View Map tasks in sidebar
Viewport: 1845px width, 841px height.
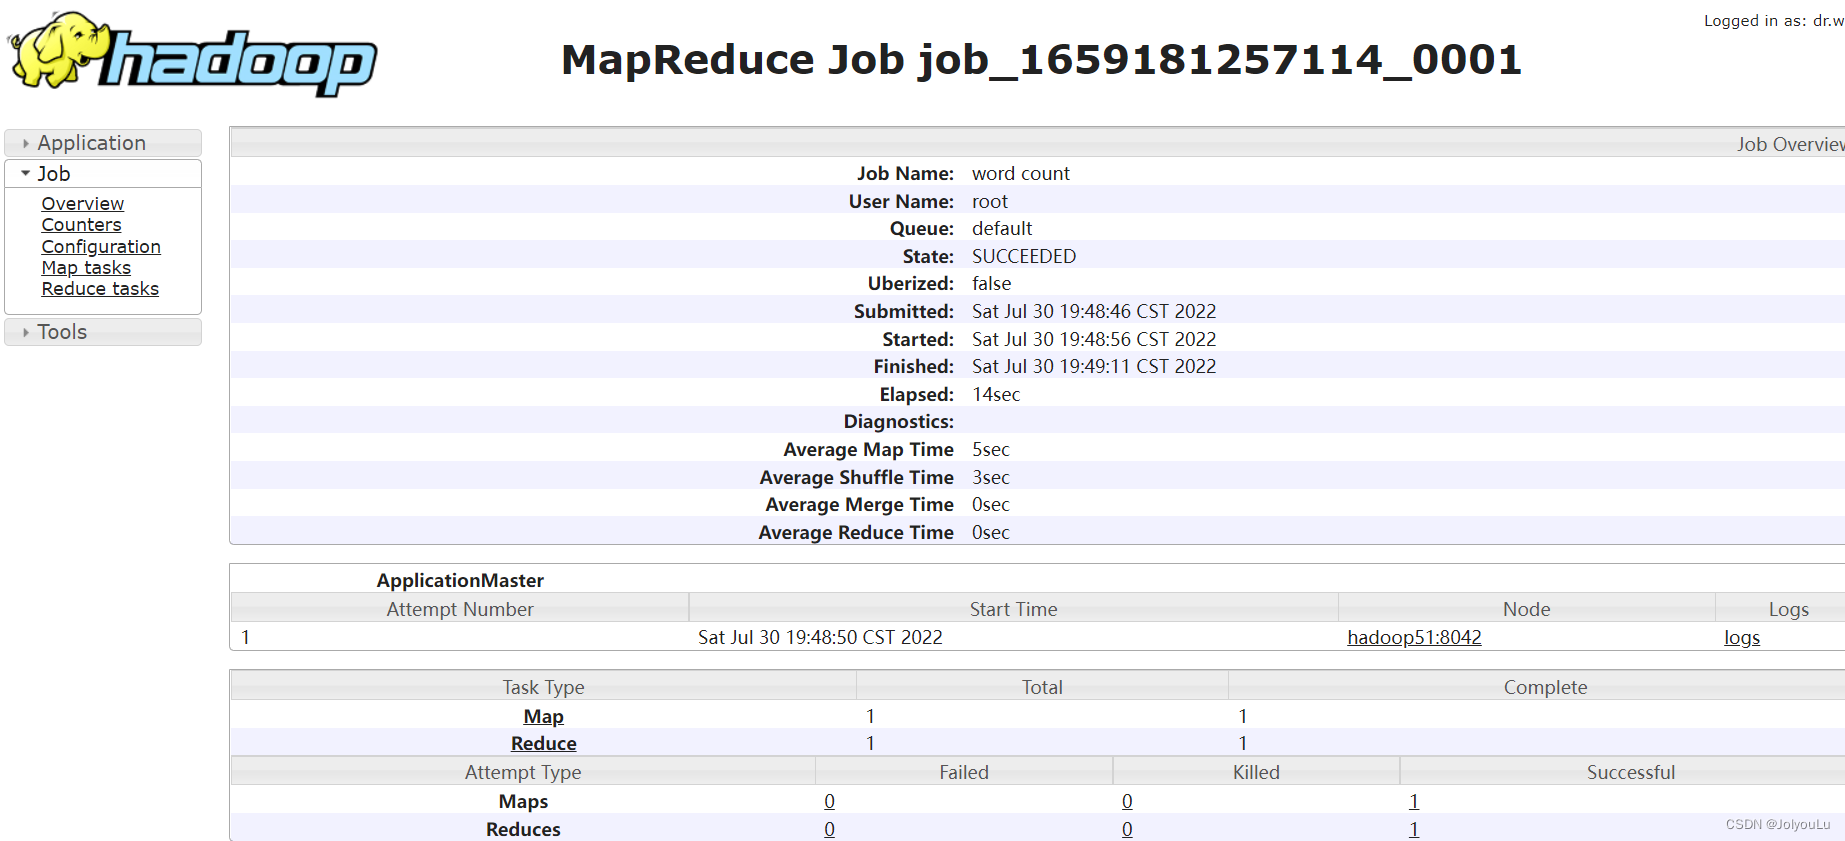pos(86,268)
